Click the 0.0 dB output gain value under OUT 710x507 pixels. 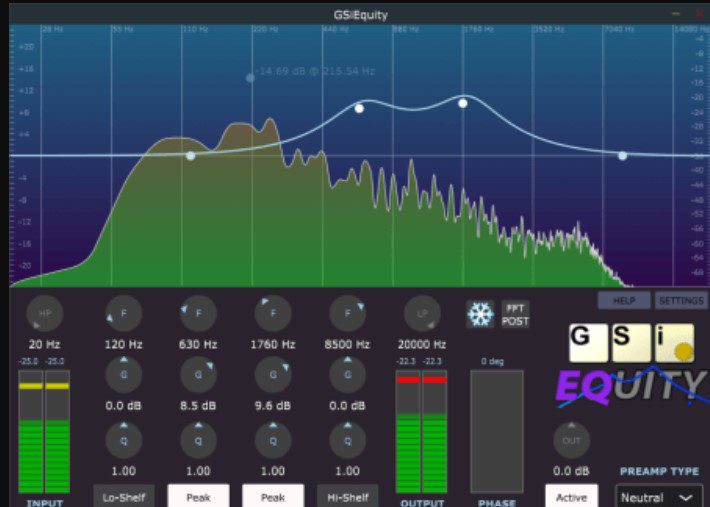[571, 471]
